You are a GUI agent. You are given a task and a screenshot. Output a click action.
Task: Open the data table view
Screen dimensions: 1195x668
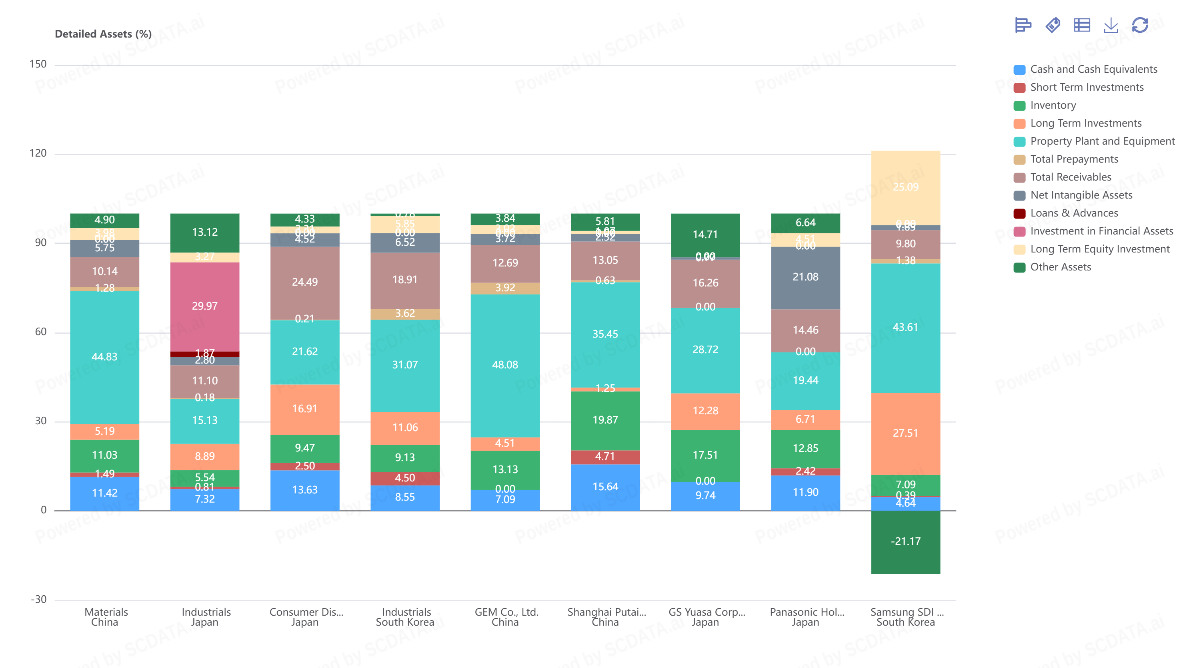[x=1081, y=25]
